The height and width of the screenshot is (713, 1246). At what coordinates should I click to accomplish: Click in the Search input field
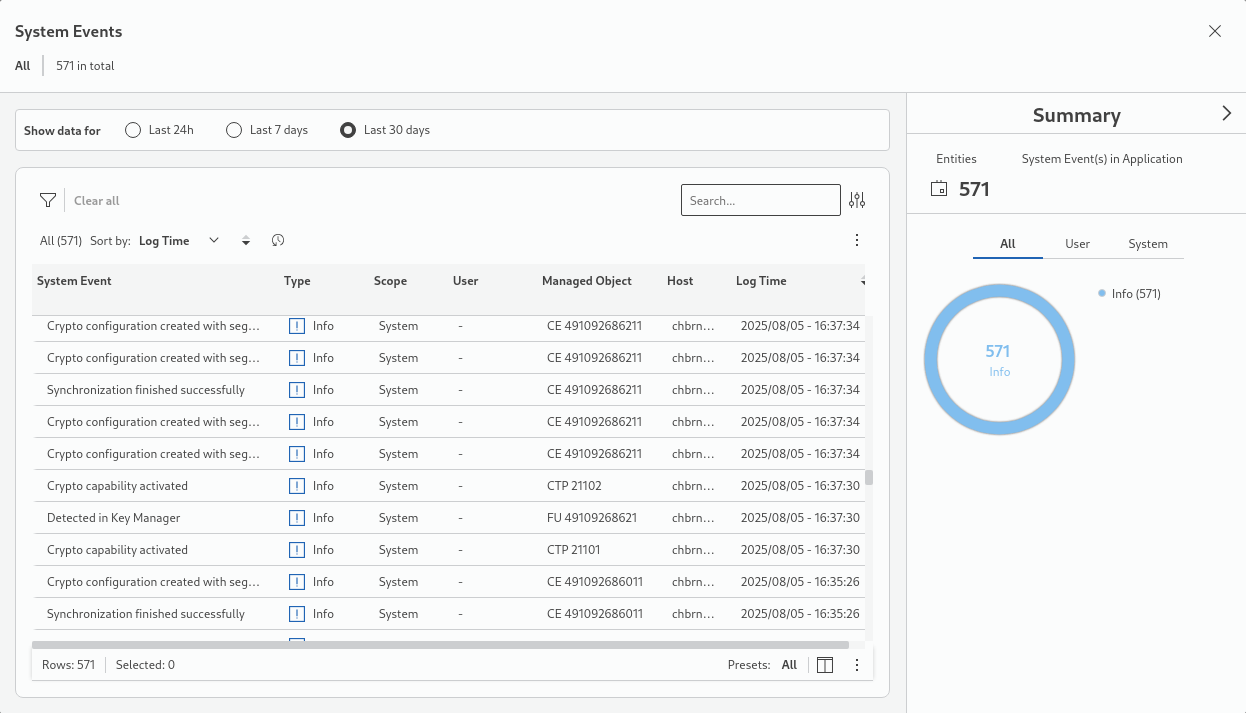(760, 200)
